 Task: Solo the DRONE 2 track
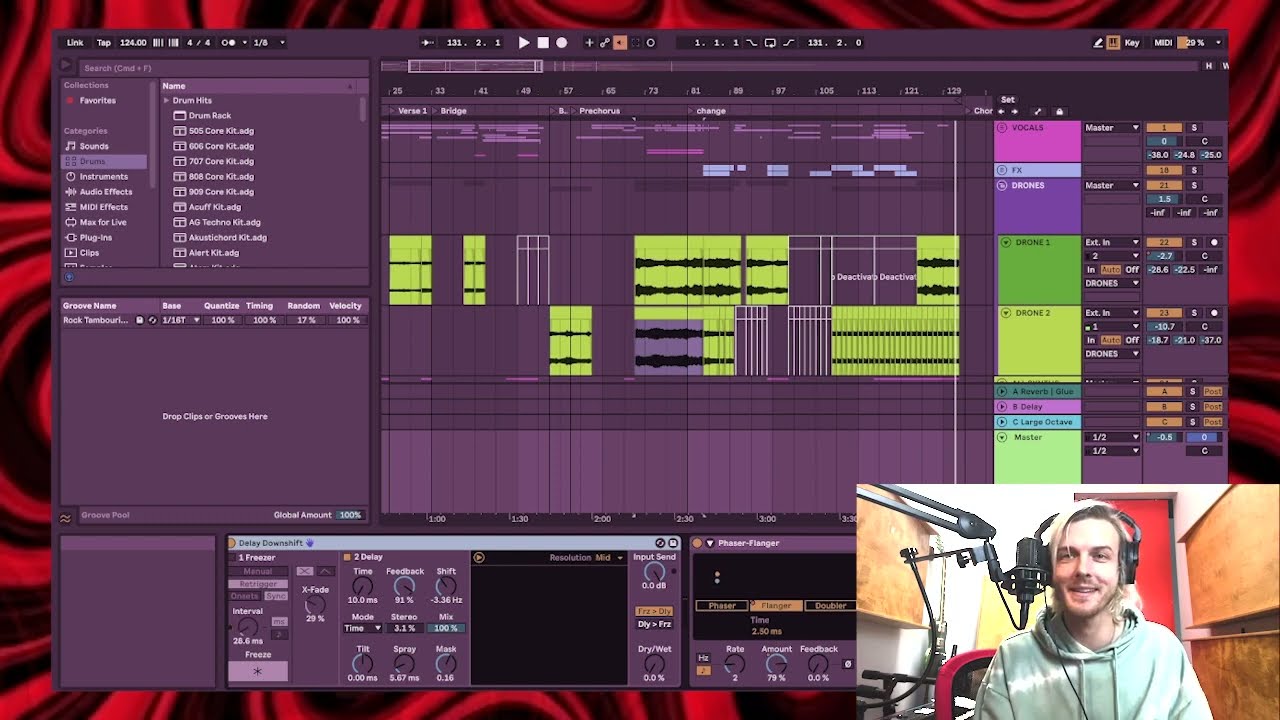point(1193,313)
